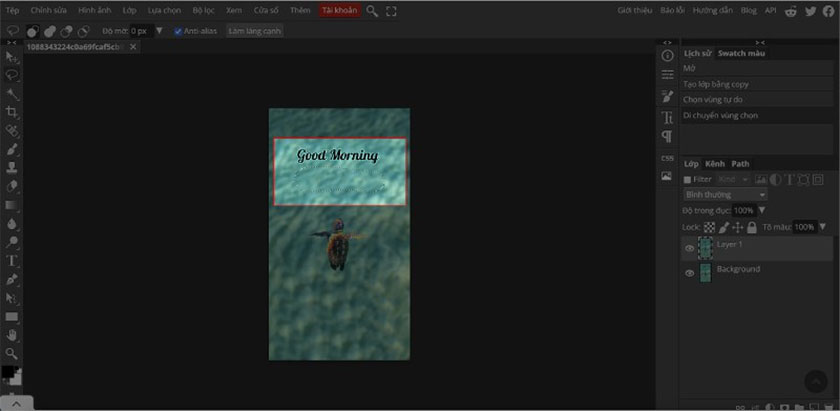The image size is (840, 411).
Task: Open the Tô màu fill dropdown arrow
Action: tap(822, 227)
